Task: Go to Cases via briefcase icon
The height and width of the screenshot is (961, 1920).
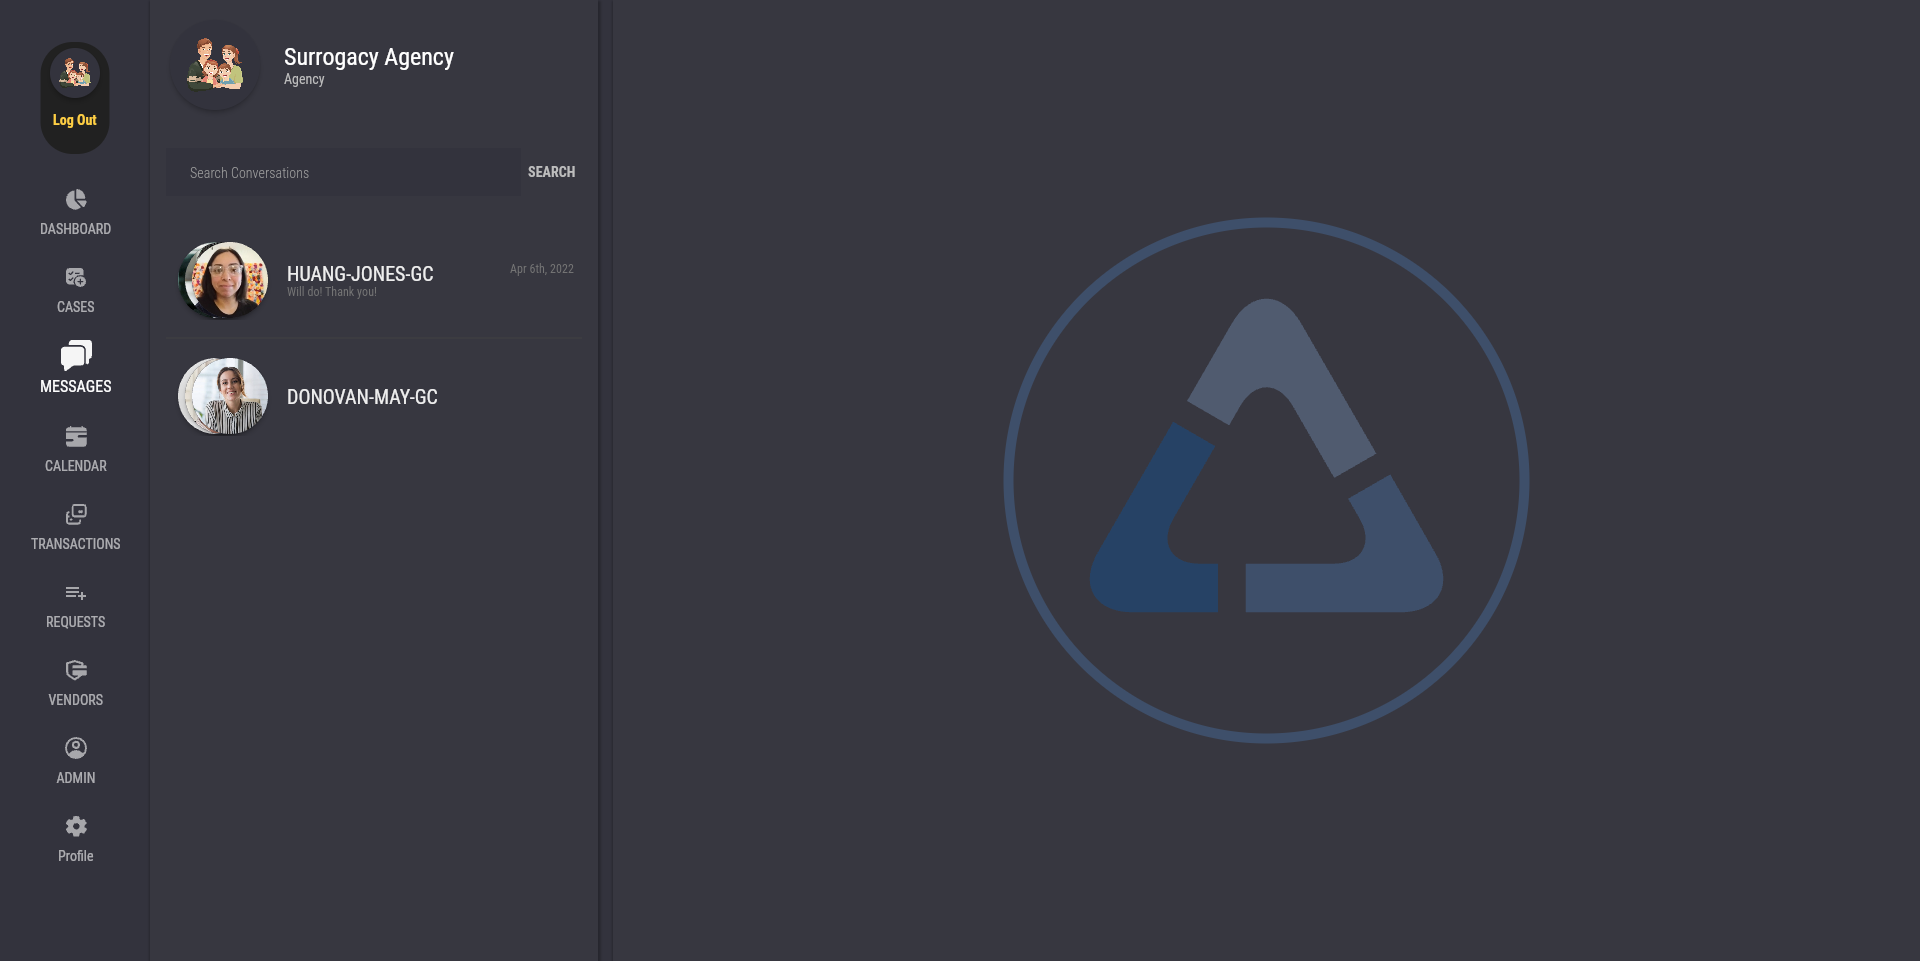Action: pyautogui.click(x=76, y=277)
